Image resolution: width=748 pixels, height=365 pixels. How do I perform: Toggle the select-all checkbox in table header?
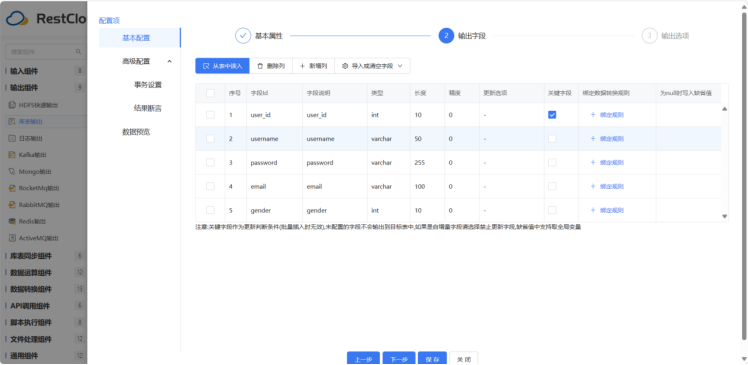(210, 93)
